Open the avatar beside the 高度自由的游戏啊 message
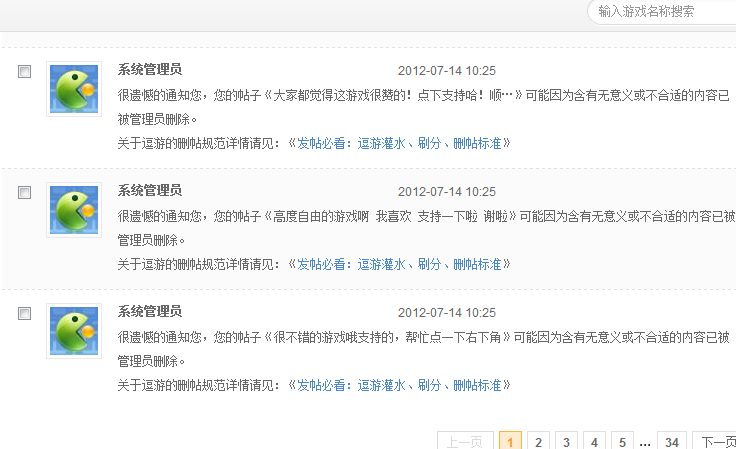 (x=74, y=210)
